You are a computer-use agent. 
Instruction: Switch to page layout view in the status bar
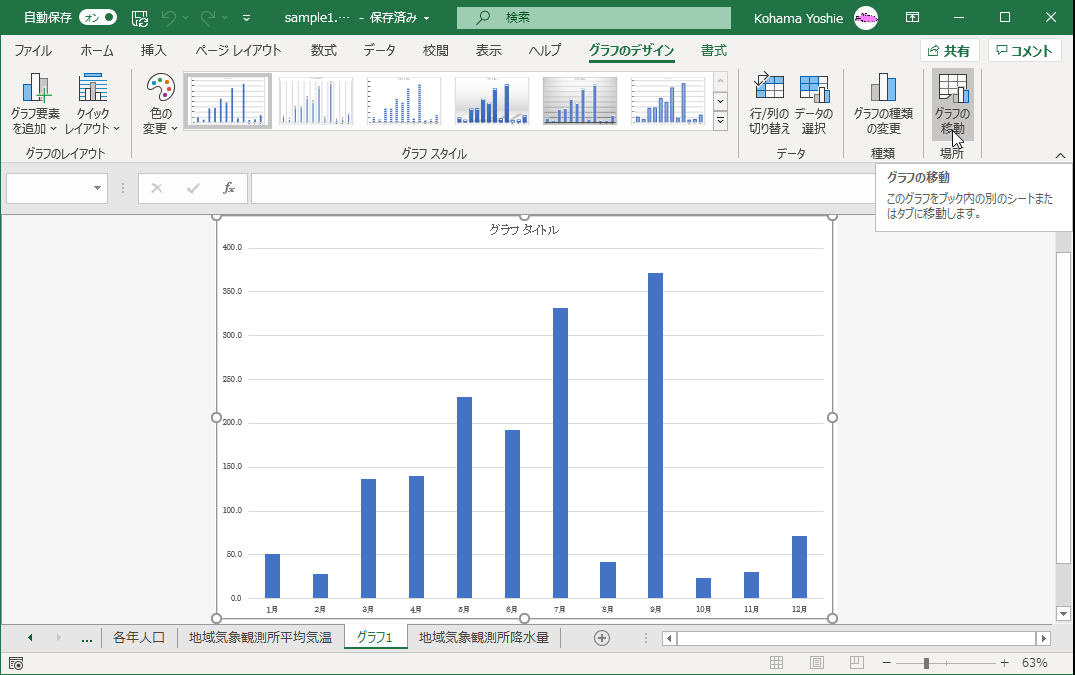817,663
